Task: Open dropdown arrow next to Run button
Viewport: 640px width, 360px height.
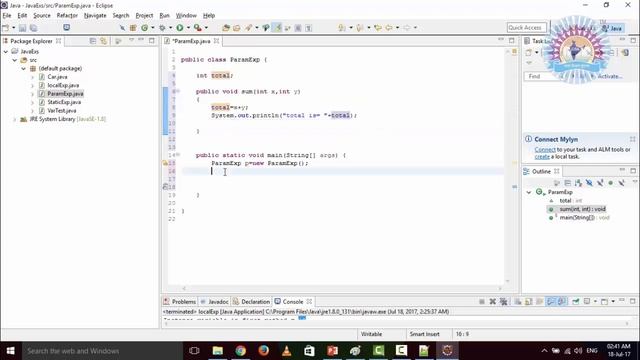Action: (188, 28)
